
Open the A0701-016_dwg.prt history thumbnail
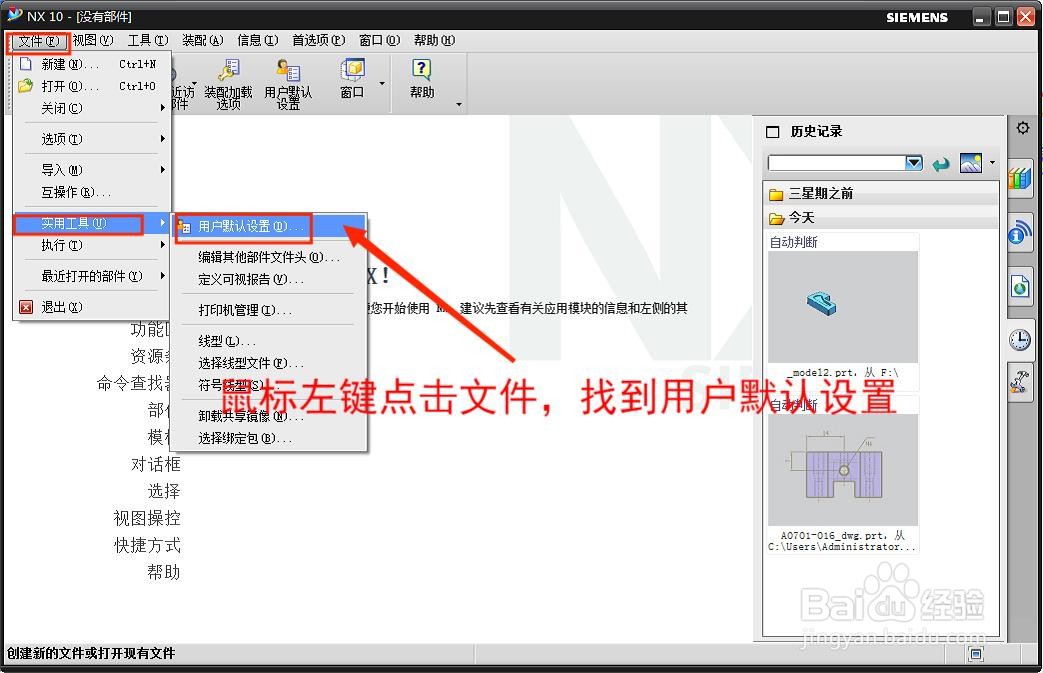pos(843,470)
